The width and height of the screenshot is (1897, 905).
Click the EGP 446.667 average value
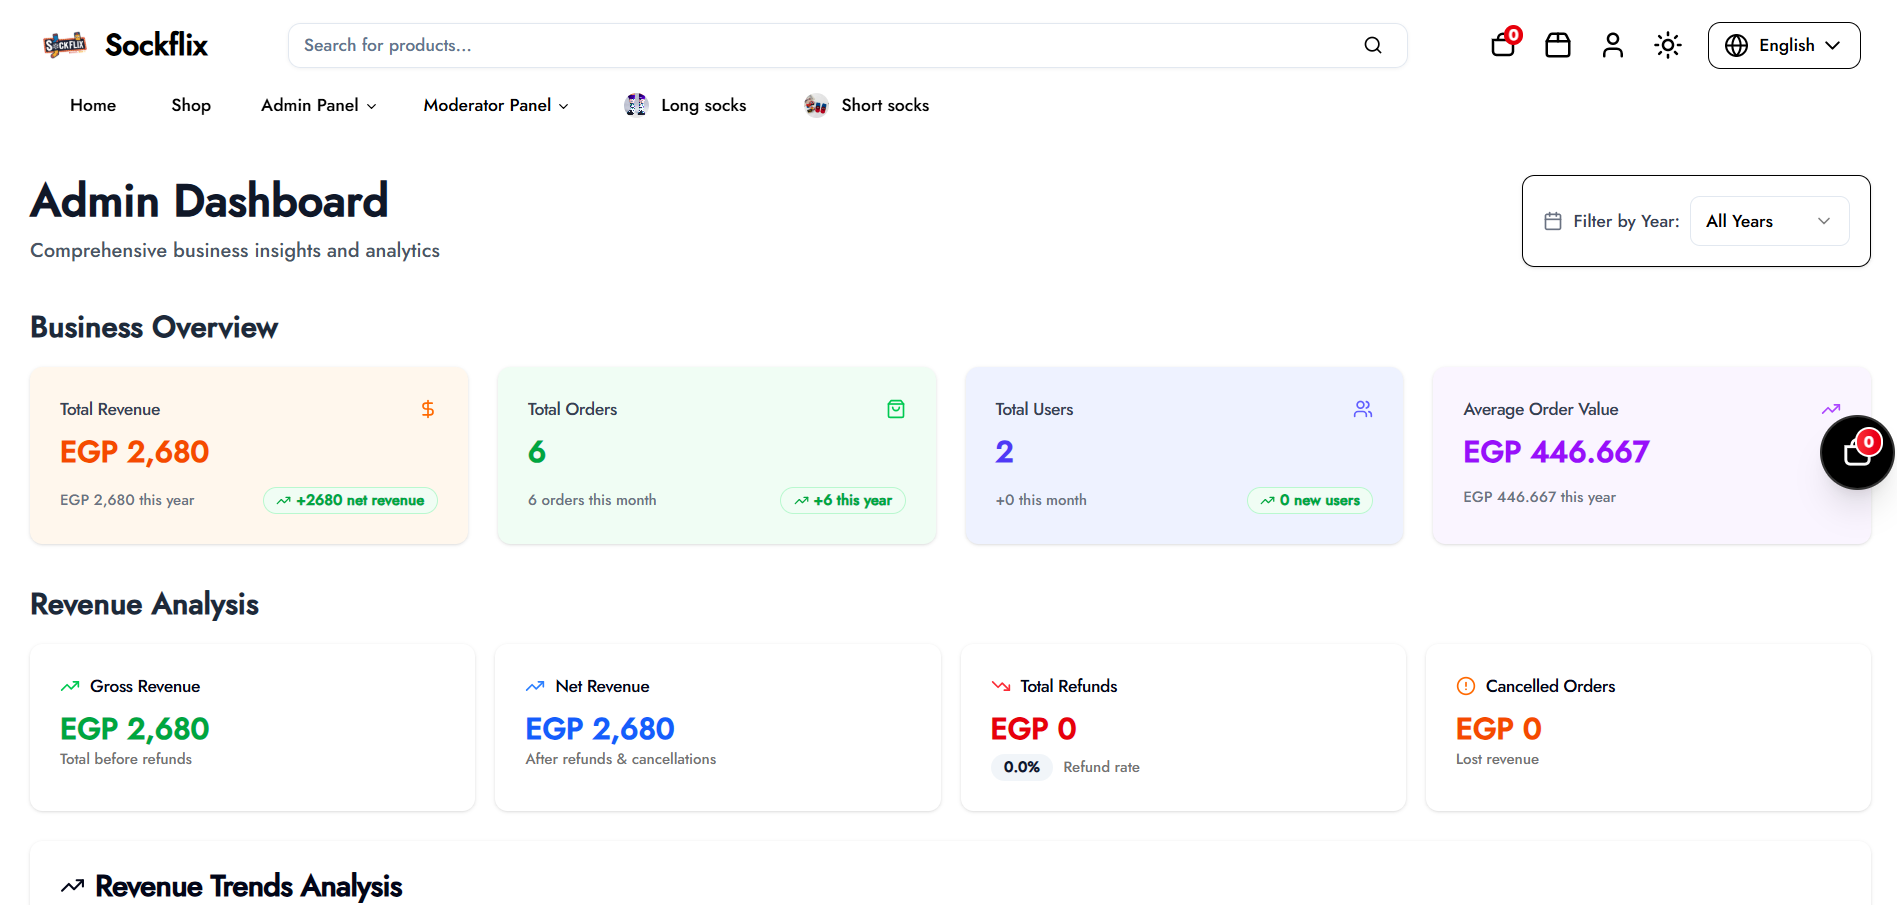(x=1556, y=452)
